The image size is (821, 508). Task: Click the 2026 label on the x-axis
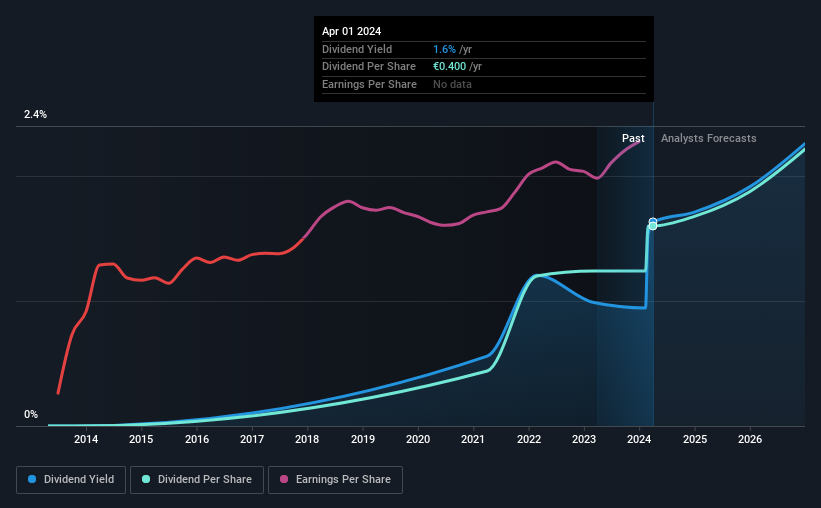[x=750, y=439]
